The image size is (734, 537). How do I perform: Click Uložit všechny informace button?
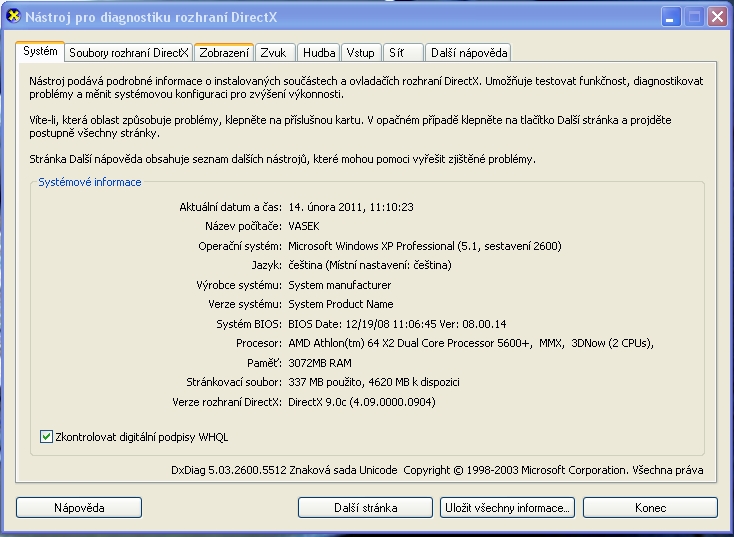pyautogui.click(x=507, y=508)
